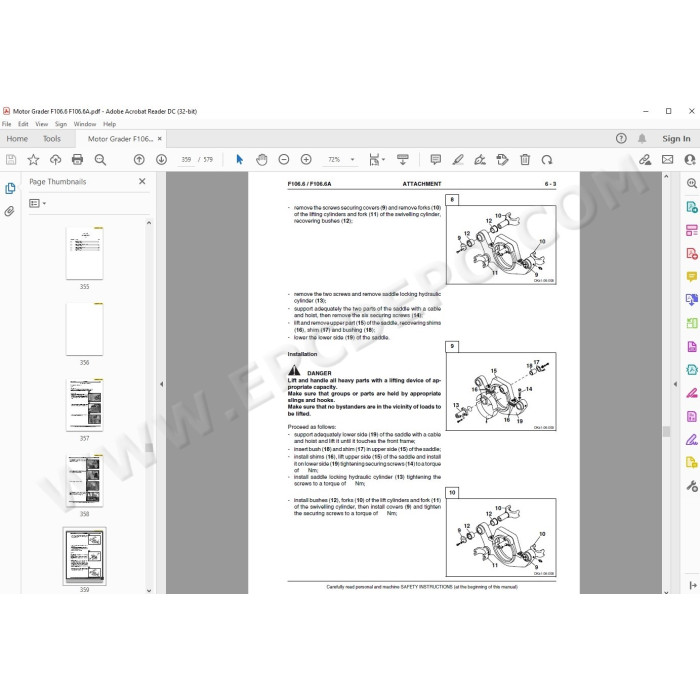700x700 pixels.
Task: Open the share and sign pen icon beside the envelope
Action: coord(645,159)
